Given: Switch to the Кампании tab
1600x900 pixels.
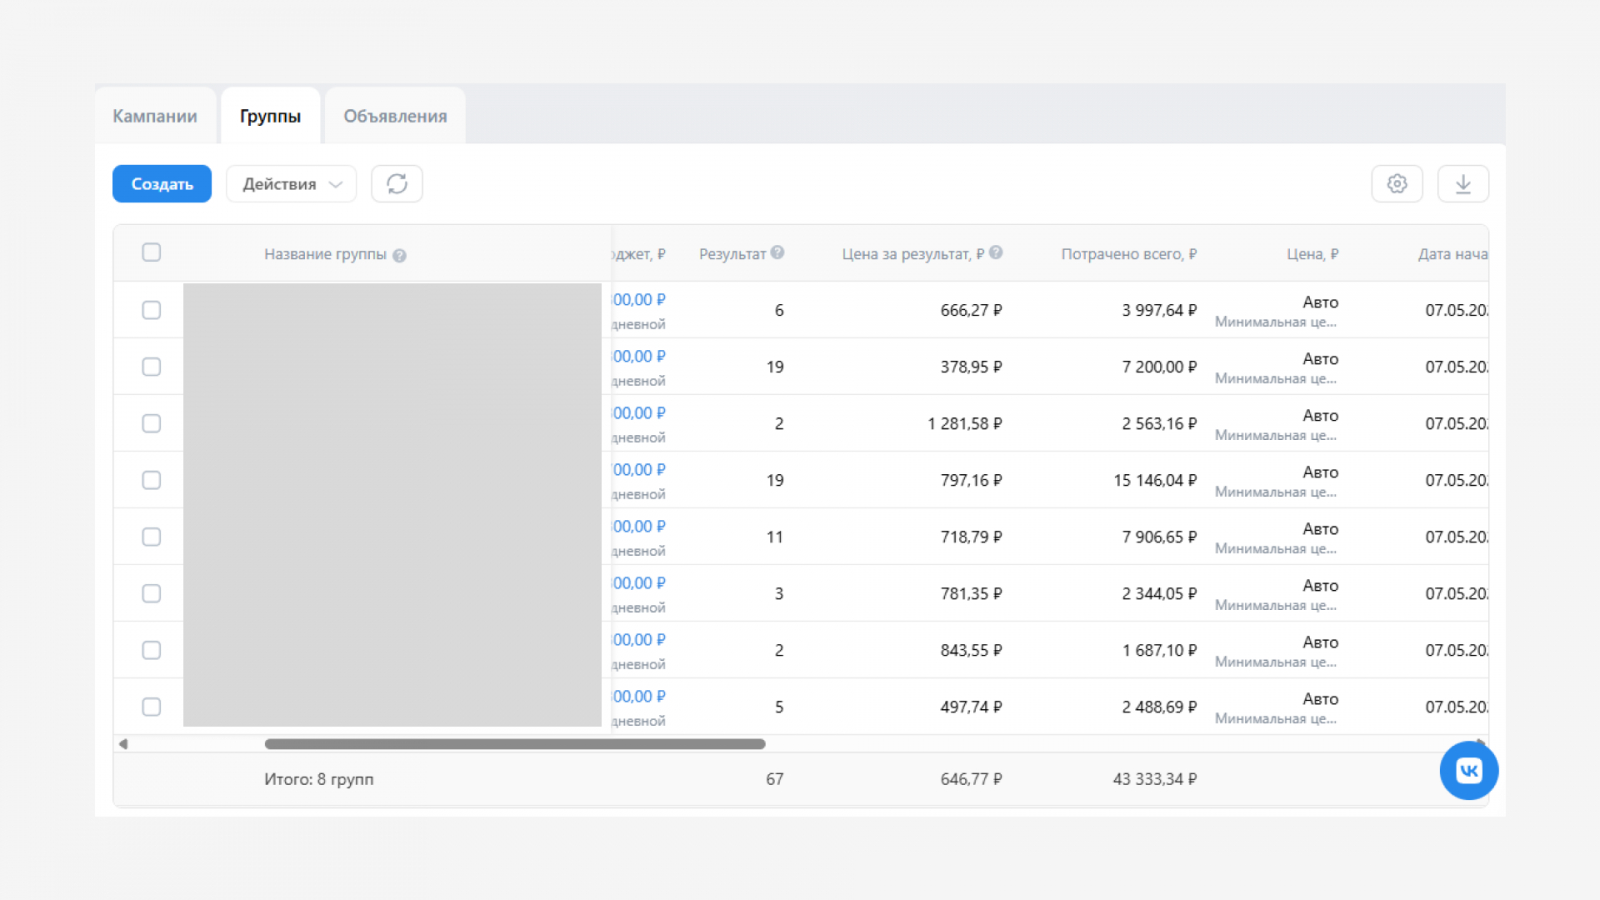Looking at the screenshot, I should 155,116.
